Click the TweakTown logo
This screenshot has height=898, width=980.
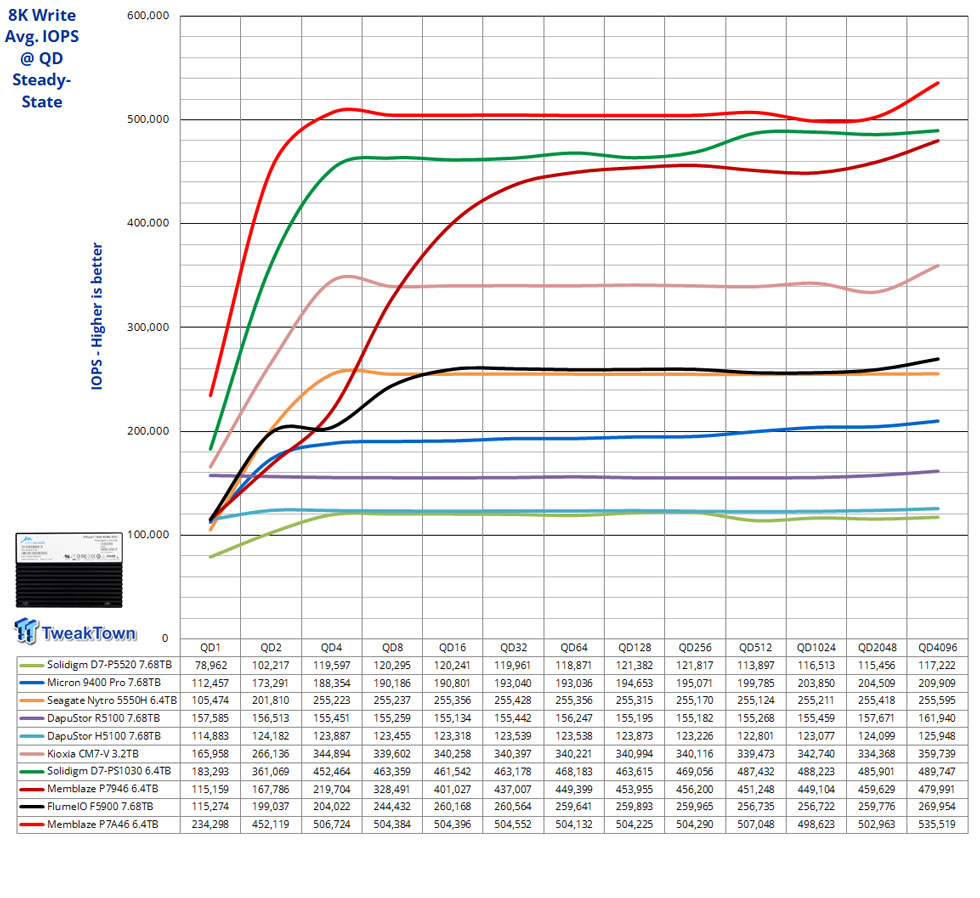(75, 631)
